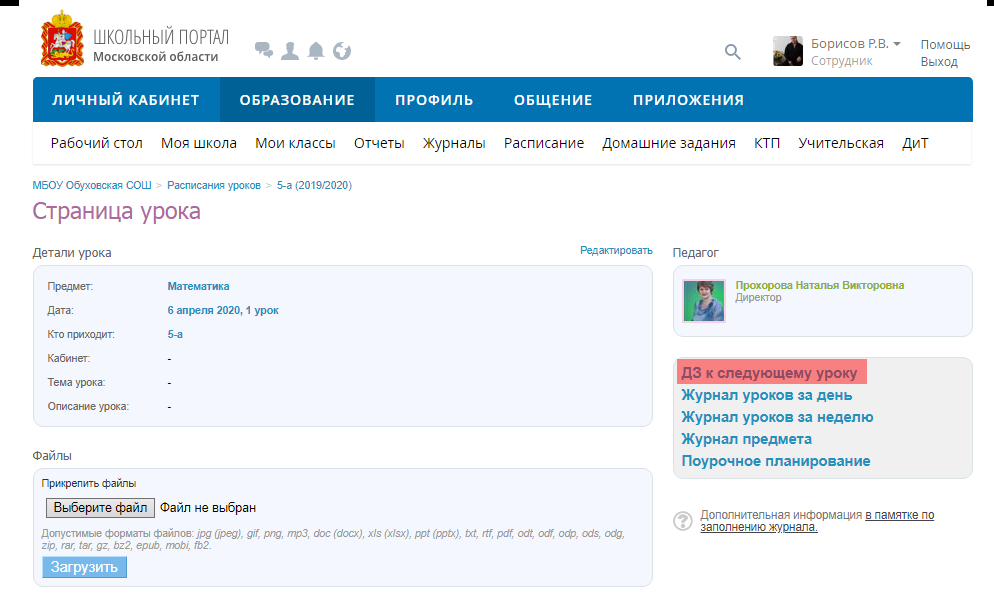Open the ДиТ submenu item

[915, 143]
